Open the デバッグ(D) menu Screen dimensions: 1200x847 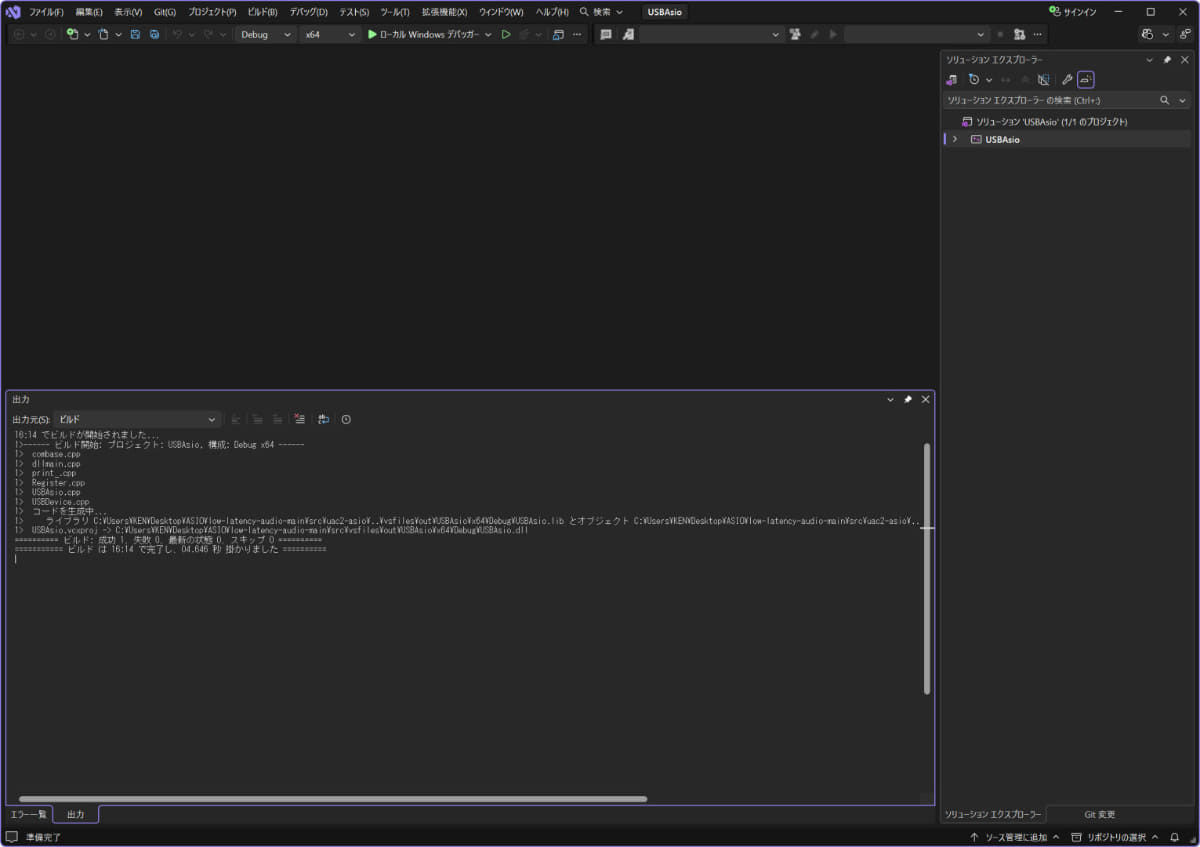[308, 12]
